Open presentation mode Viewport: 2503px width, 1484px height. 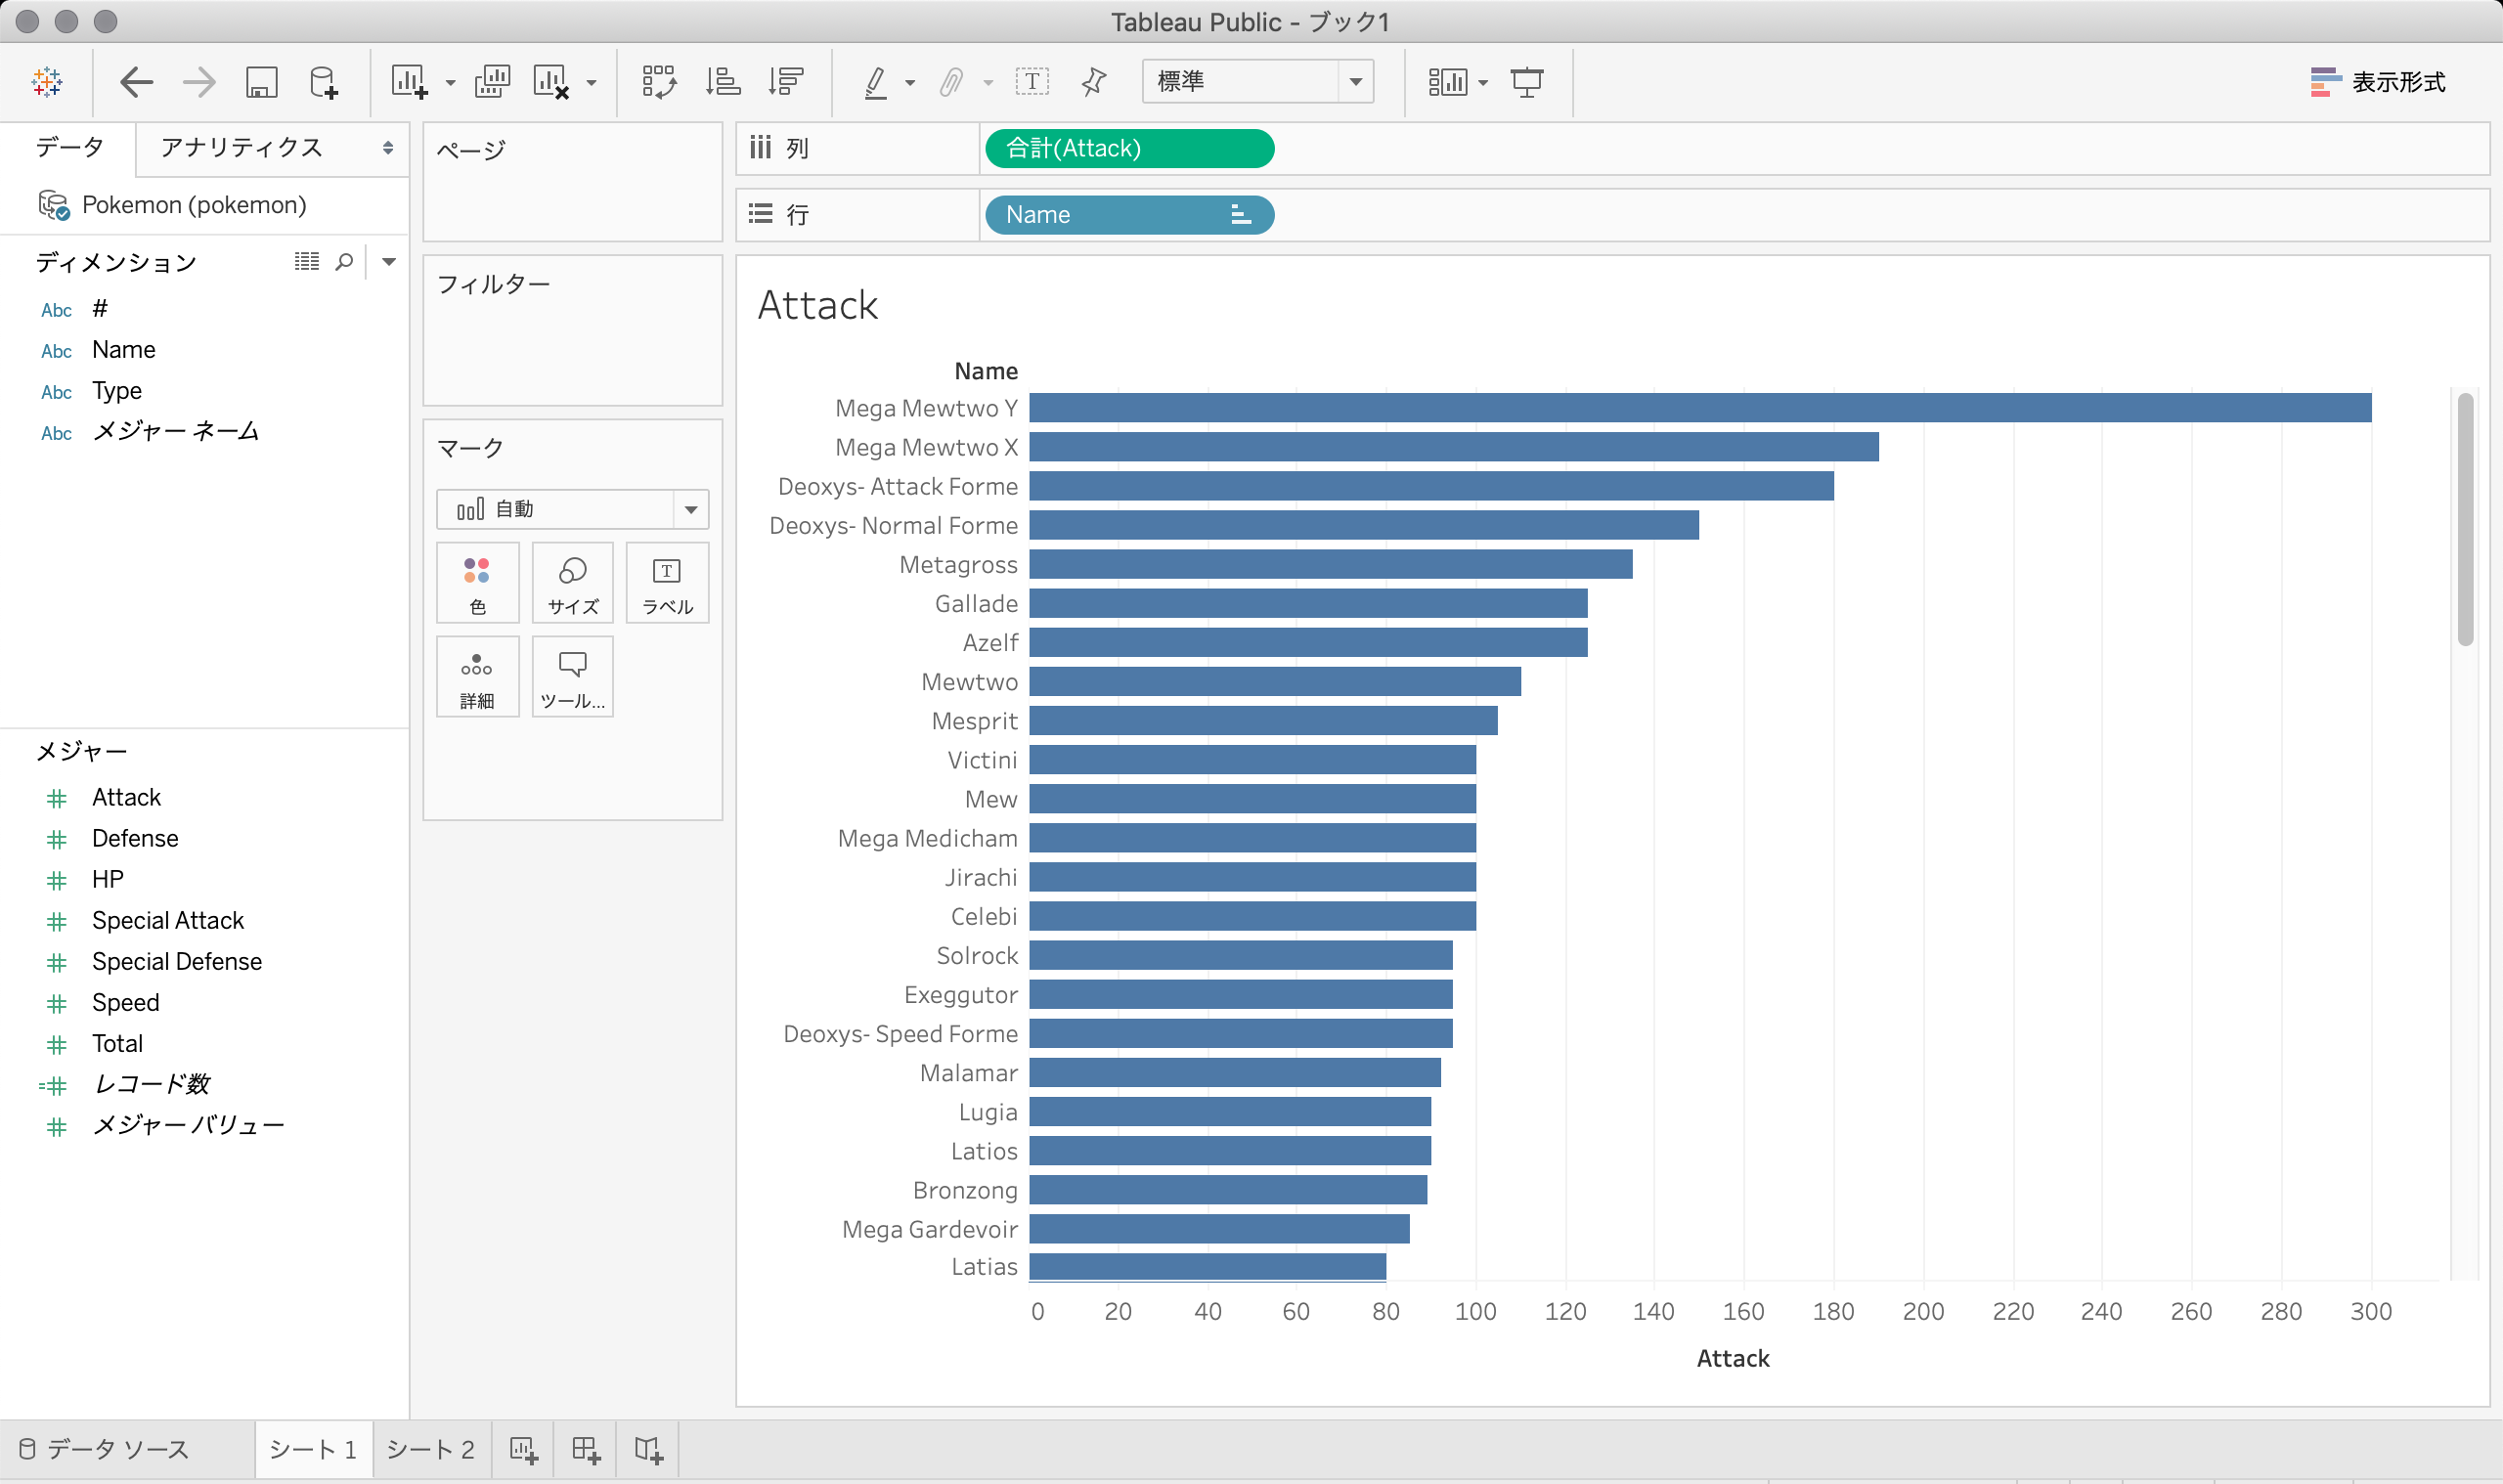[x=1527, y=82]
